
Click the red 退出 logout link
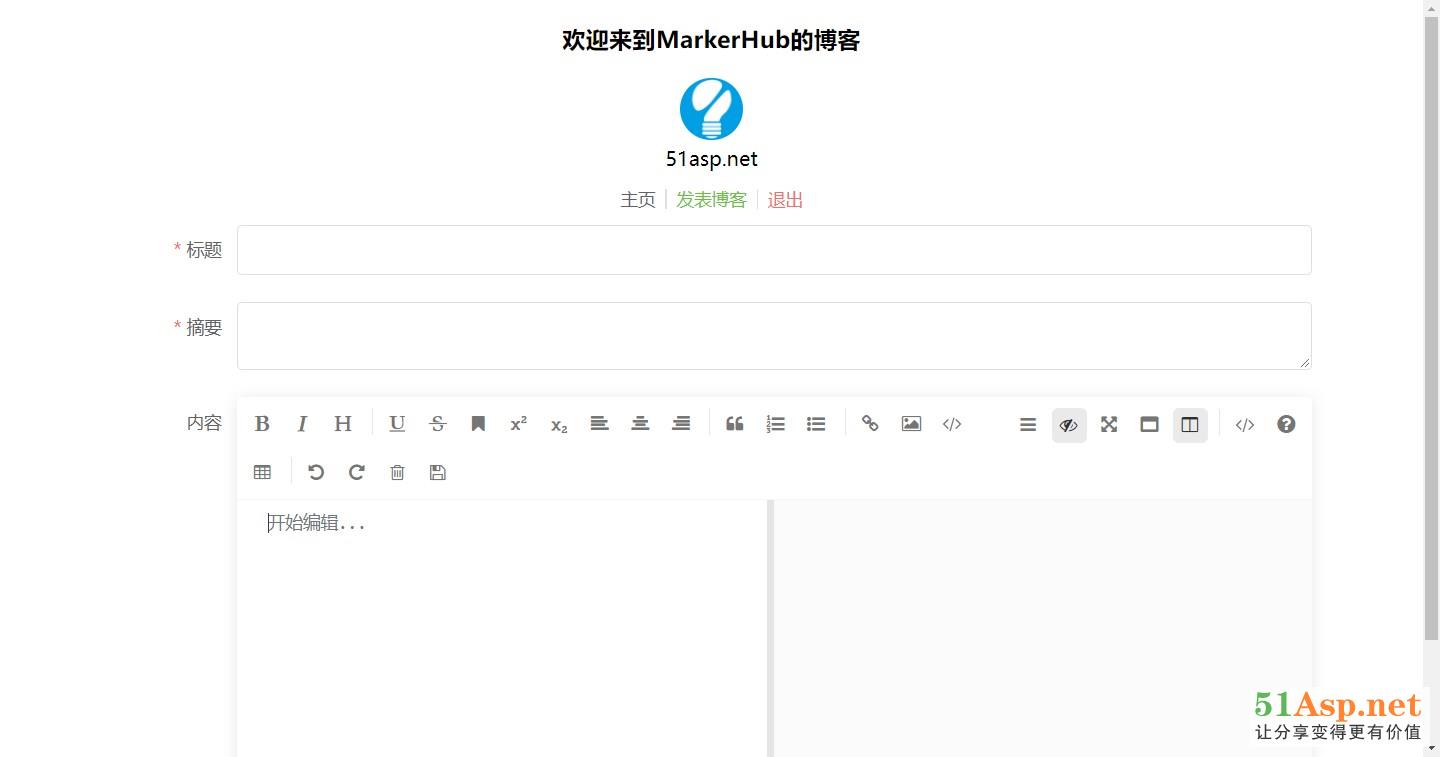(x=785, y=200)
